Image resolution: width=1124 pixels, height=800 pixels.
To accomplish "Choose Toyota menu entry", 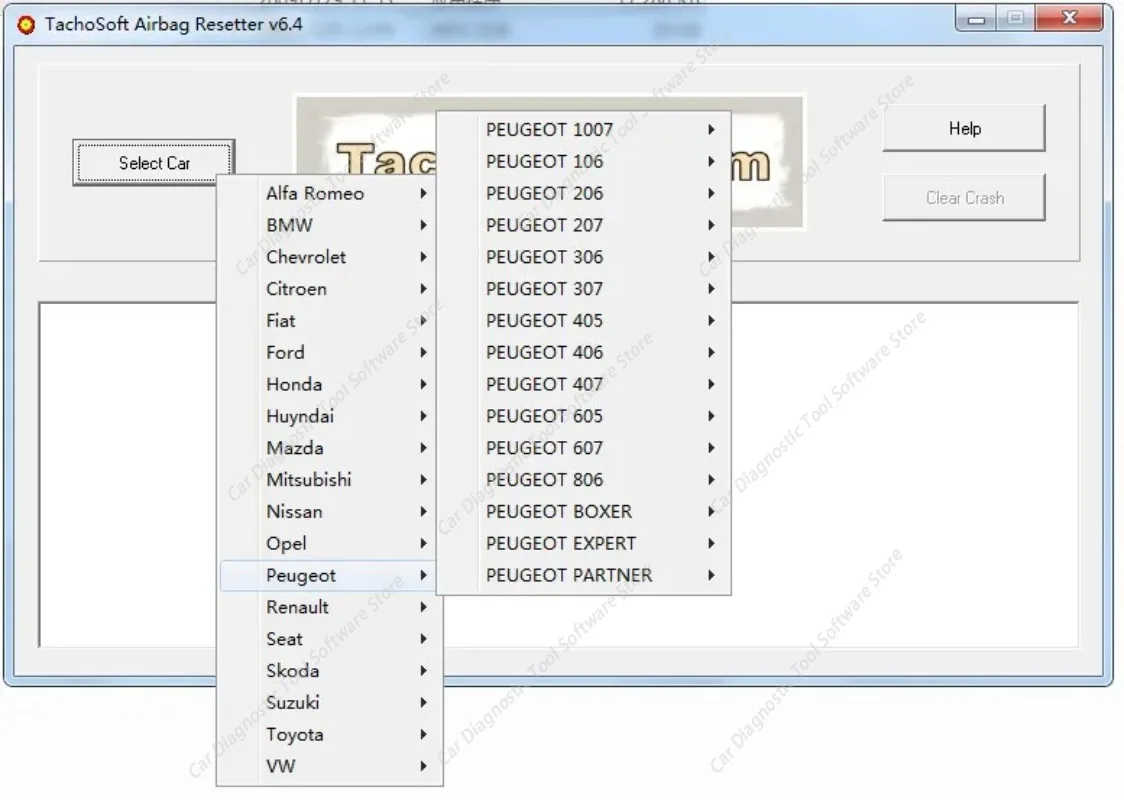I will pos(328,734).
